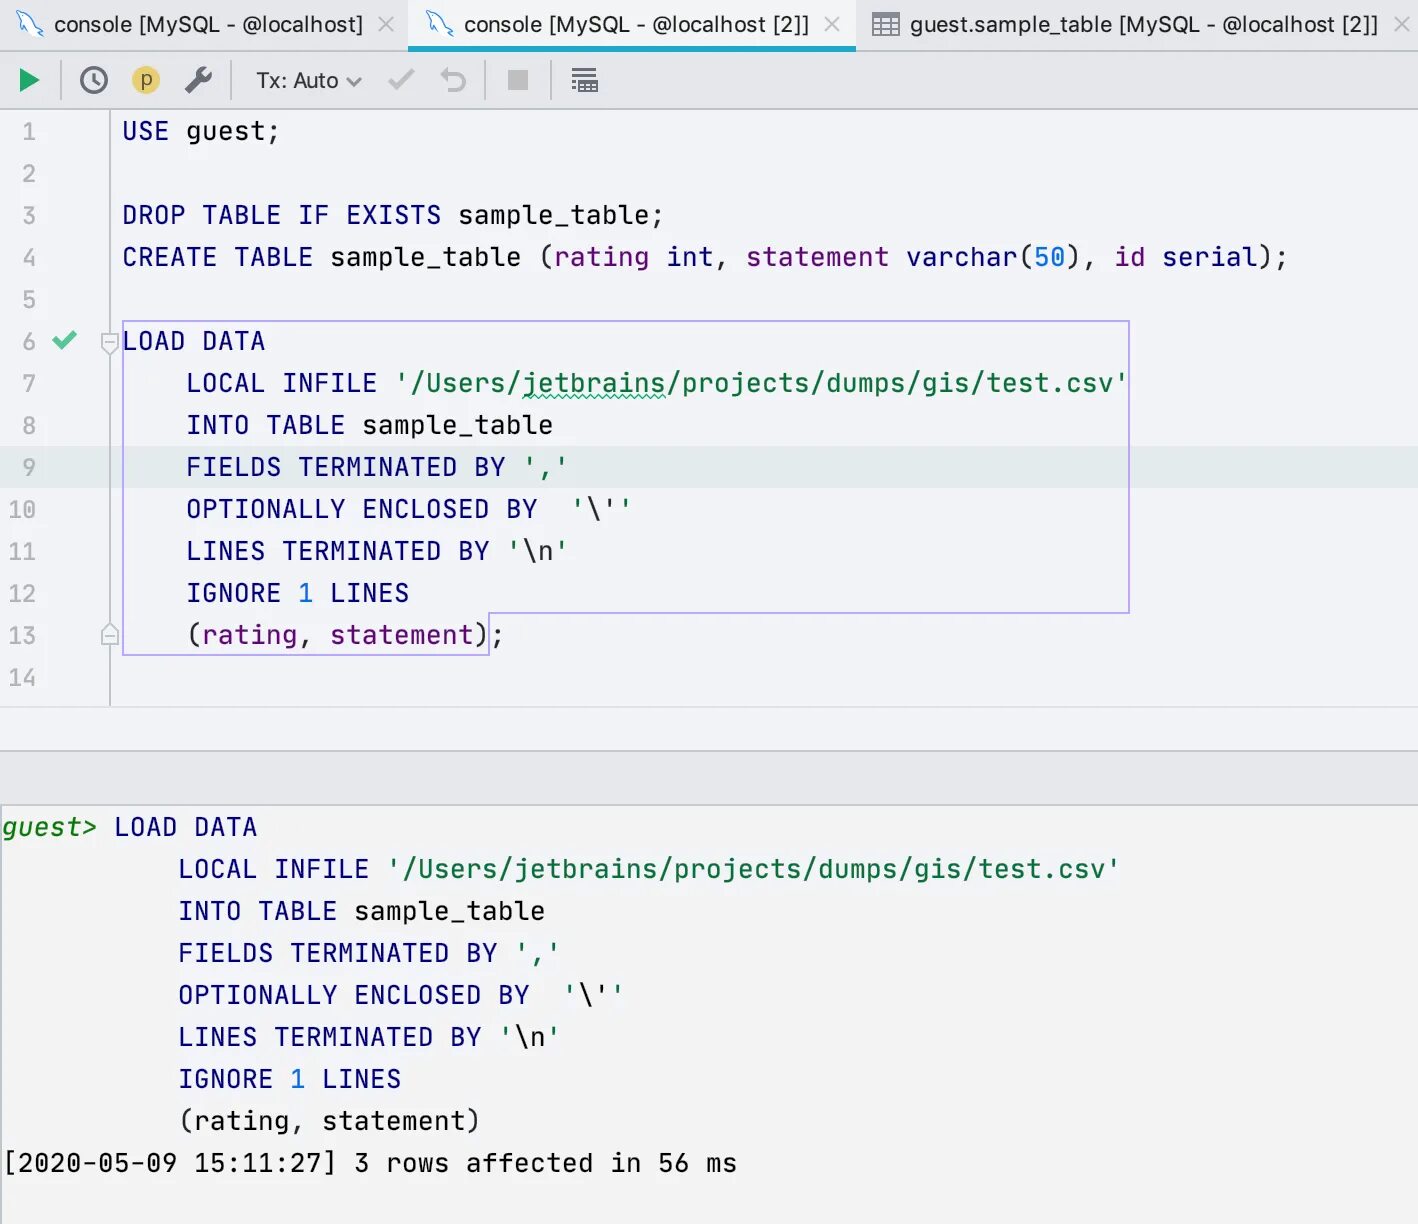The width and height of the screenshot is (1418, 1224).
Task: Click the table grid icon on guest.sample_table tab
Action: click(886, 24)
